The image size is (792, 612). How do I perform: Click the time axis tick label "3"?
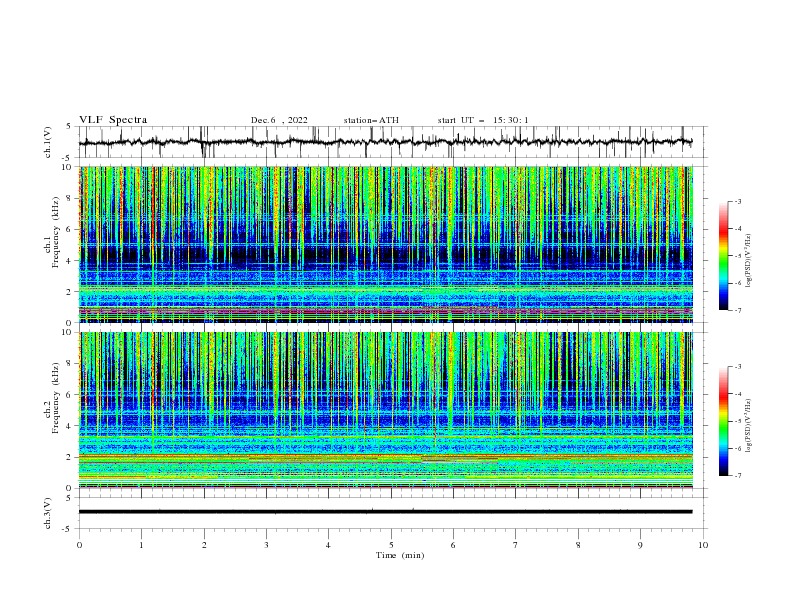coord(266,545)
